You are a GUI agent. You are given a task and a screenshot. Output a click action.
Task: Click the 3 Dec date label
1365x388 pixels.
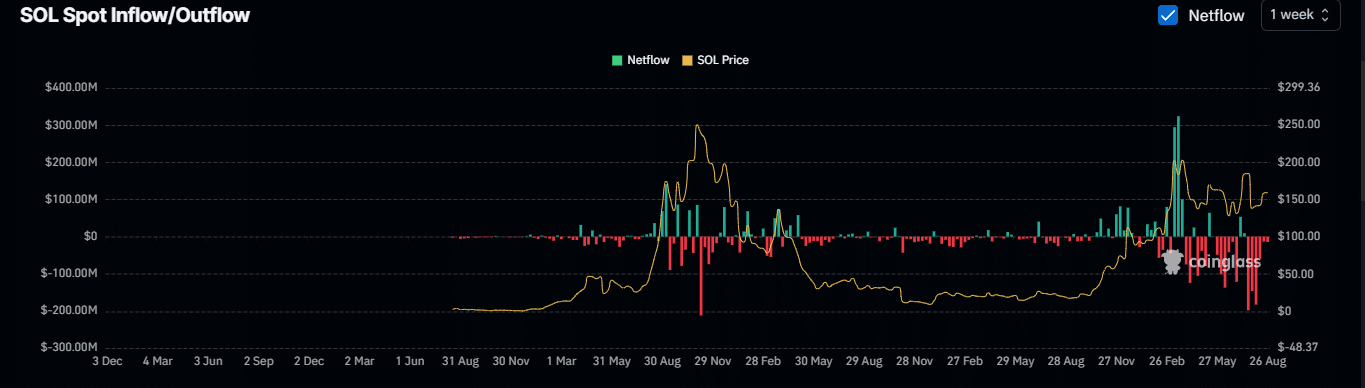(x=106, y=362)
